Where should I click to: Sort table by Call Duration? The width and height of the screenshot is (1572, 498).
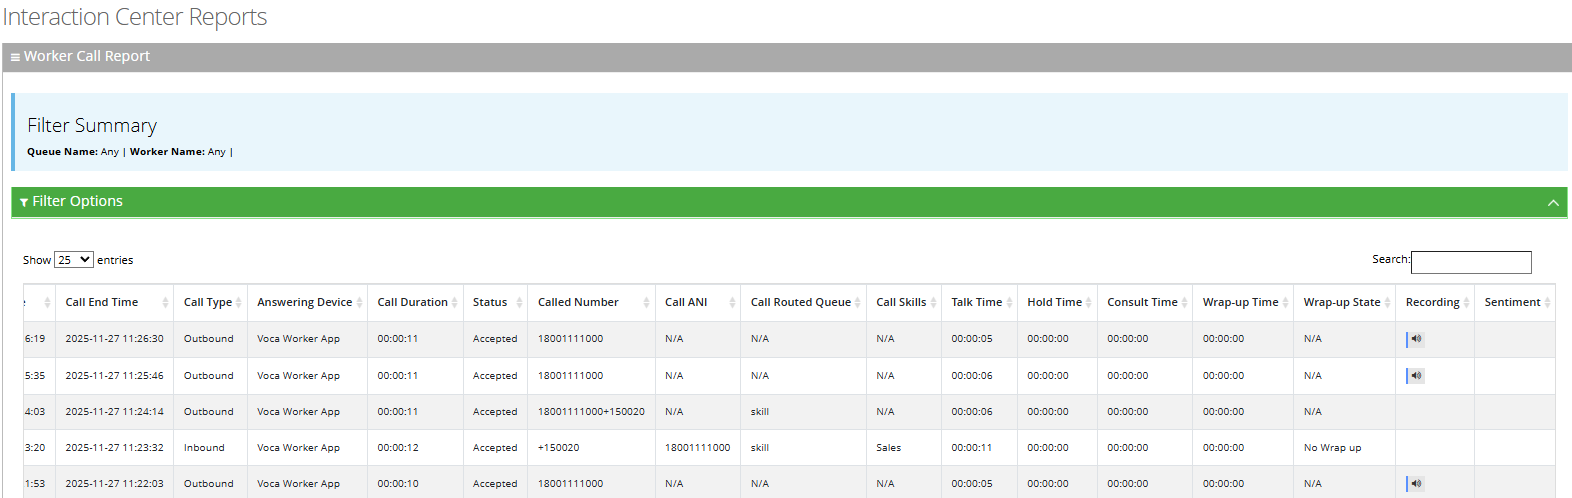pos(412,302)
